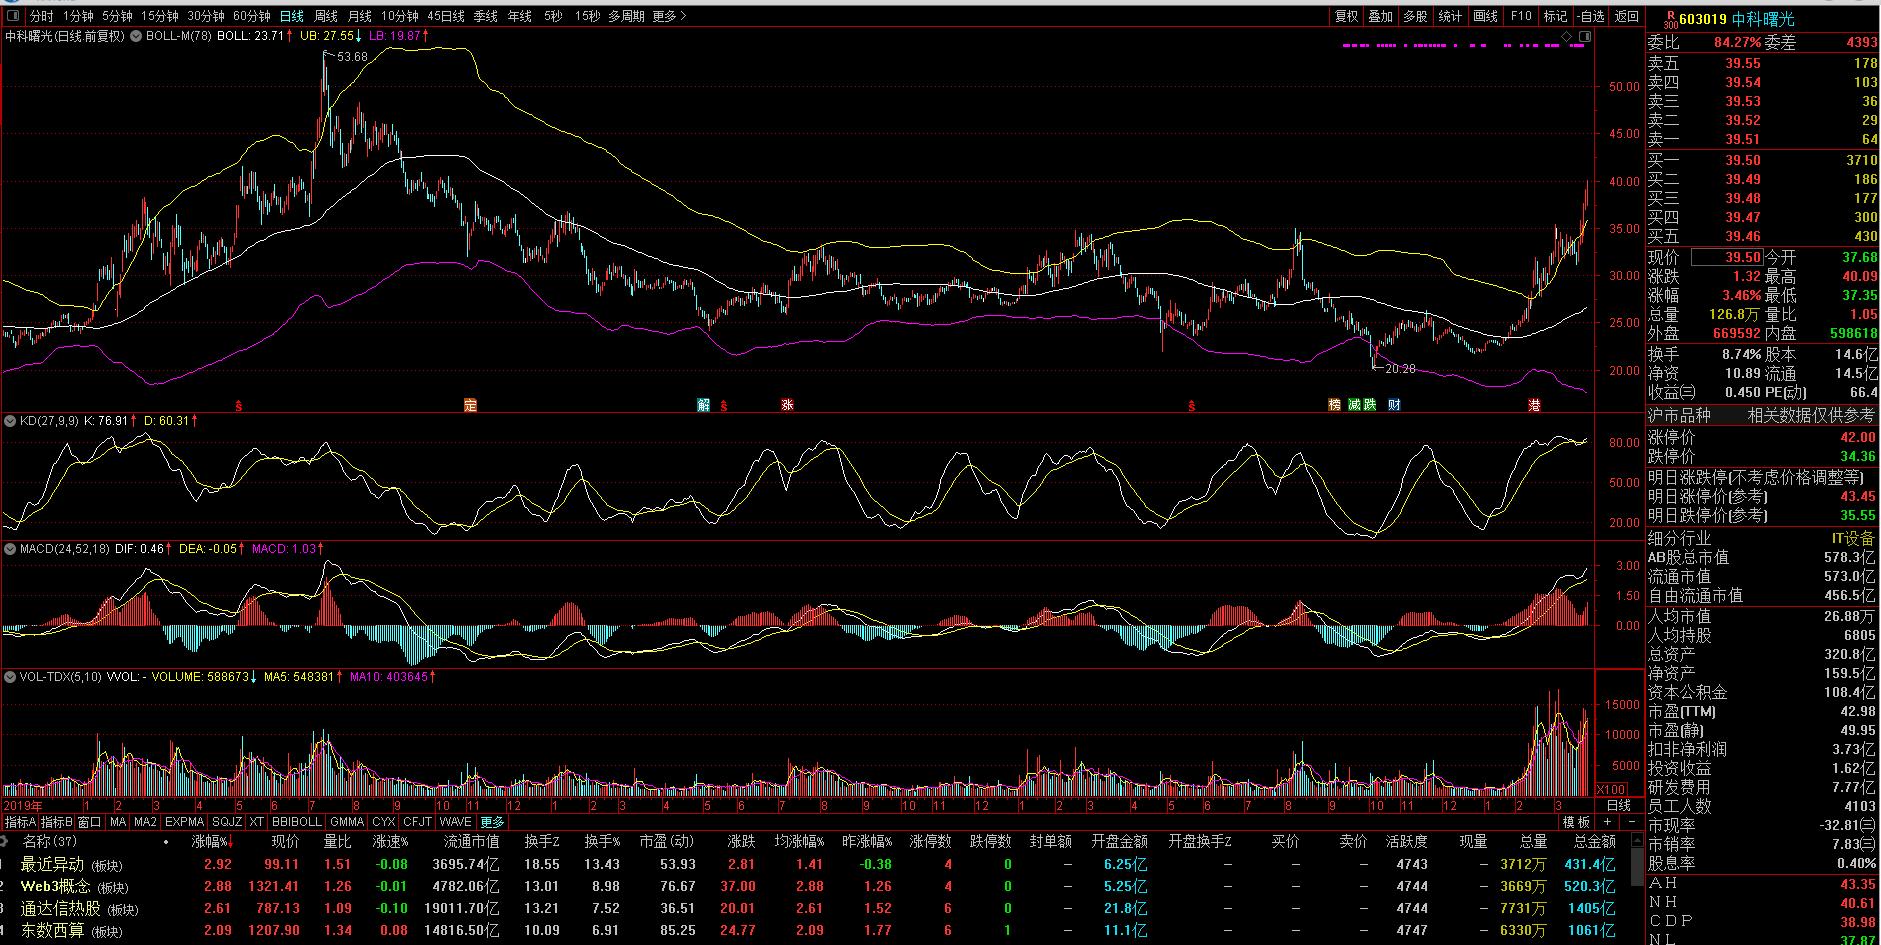The height and width of the screenshot is (945, 1881).
Task: Click the plus zoom button beside 模板
Action: click(1607, 822)
